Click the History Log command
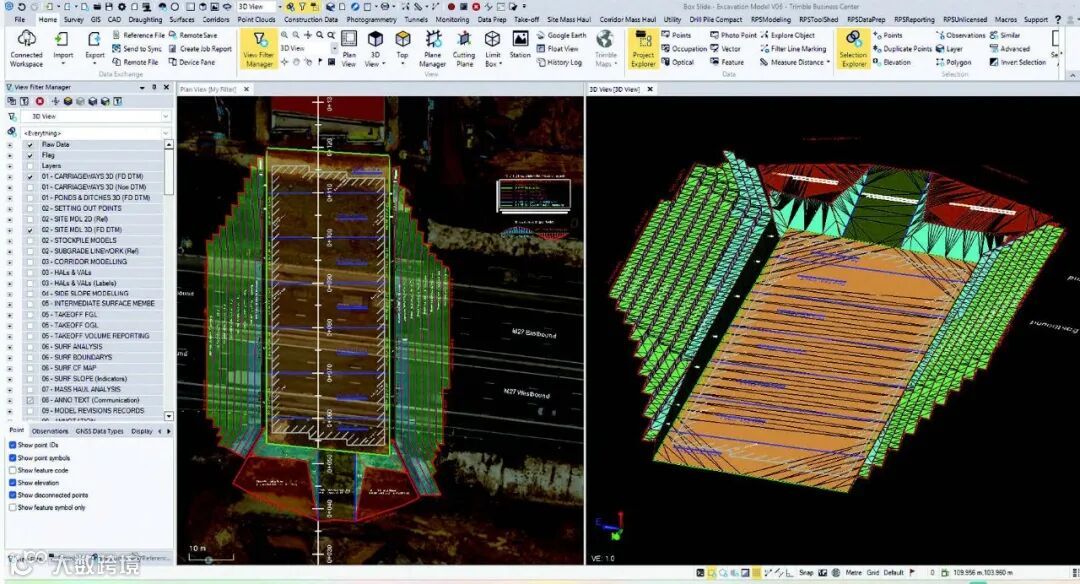Viewport: 1080px width, 584px height. tap(559, 62)
